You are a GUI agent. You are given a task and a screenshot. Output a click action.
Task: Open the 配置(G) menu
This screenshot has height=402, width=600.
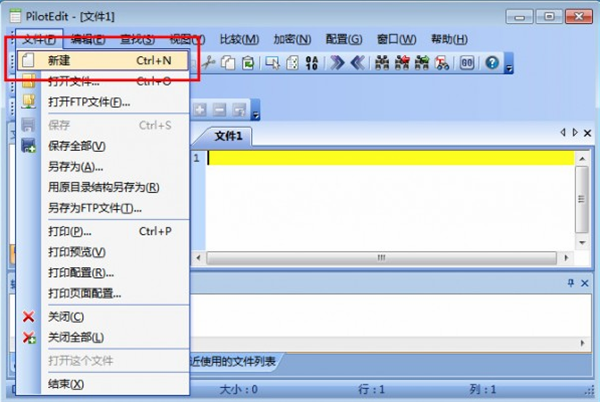pos(344,39)
